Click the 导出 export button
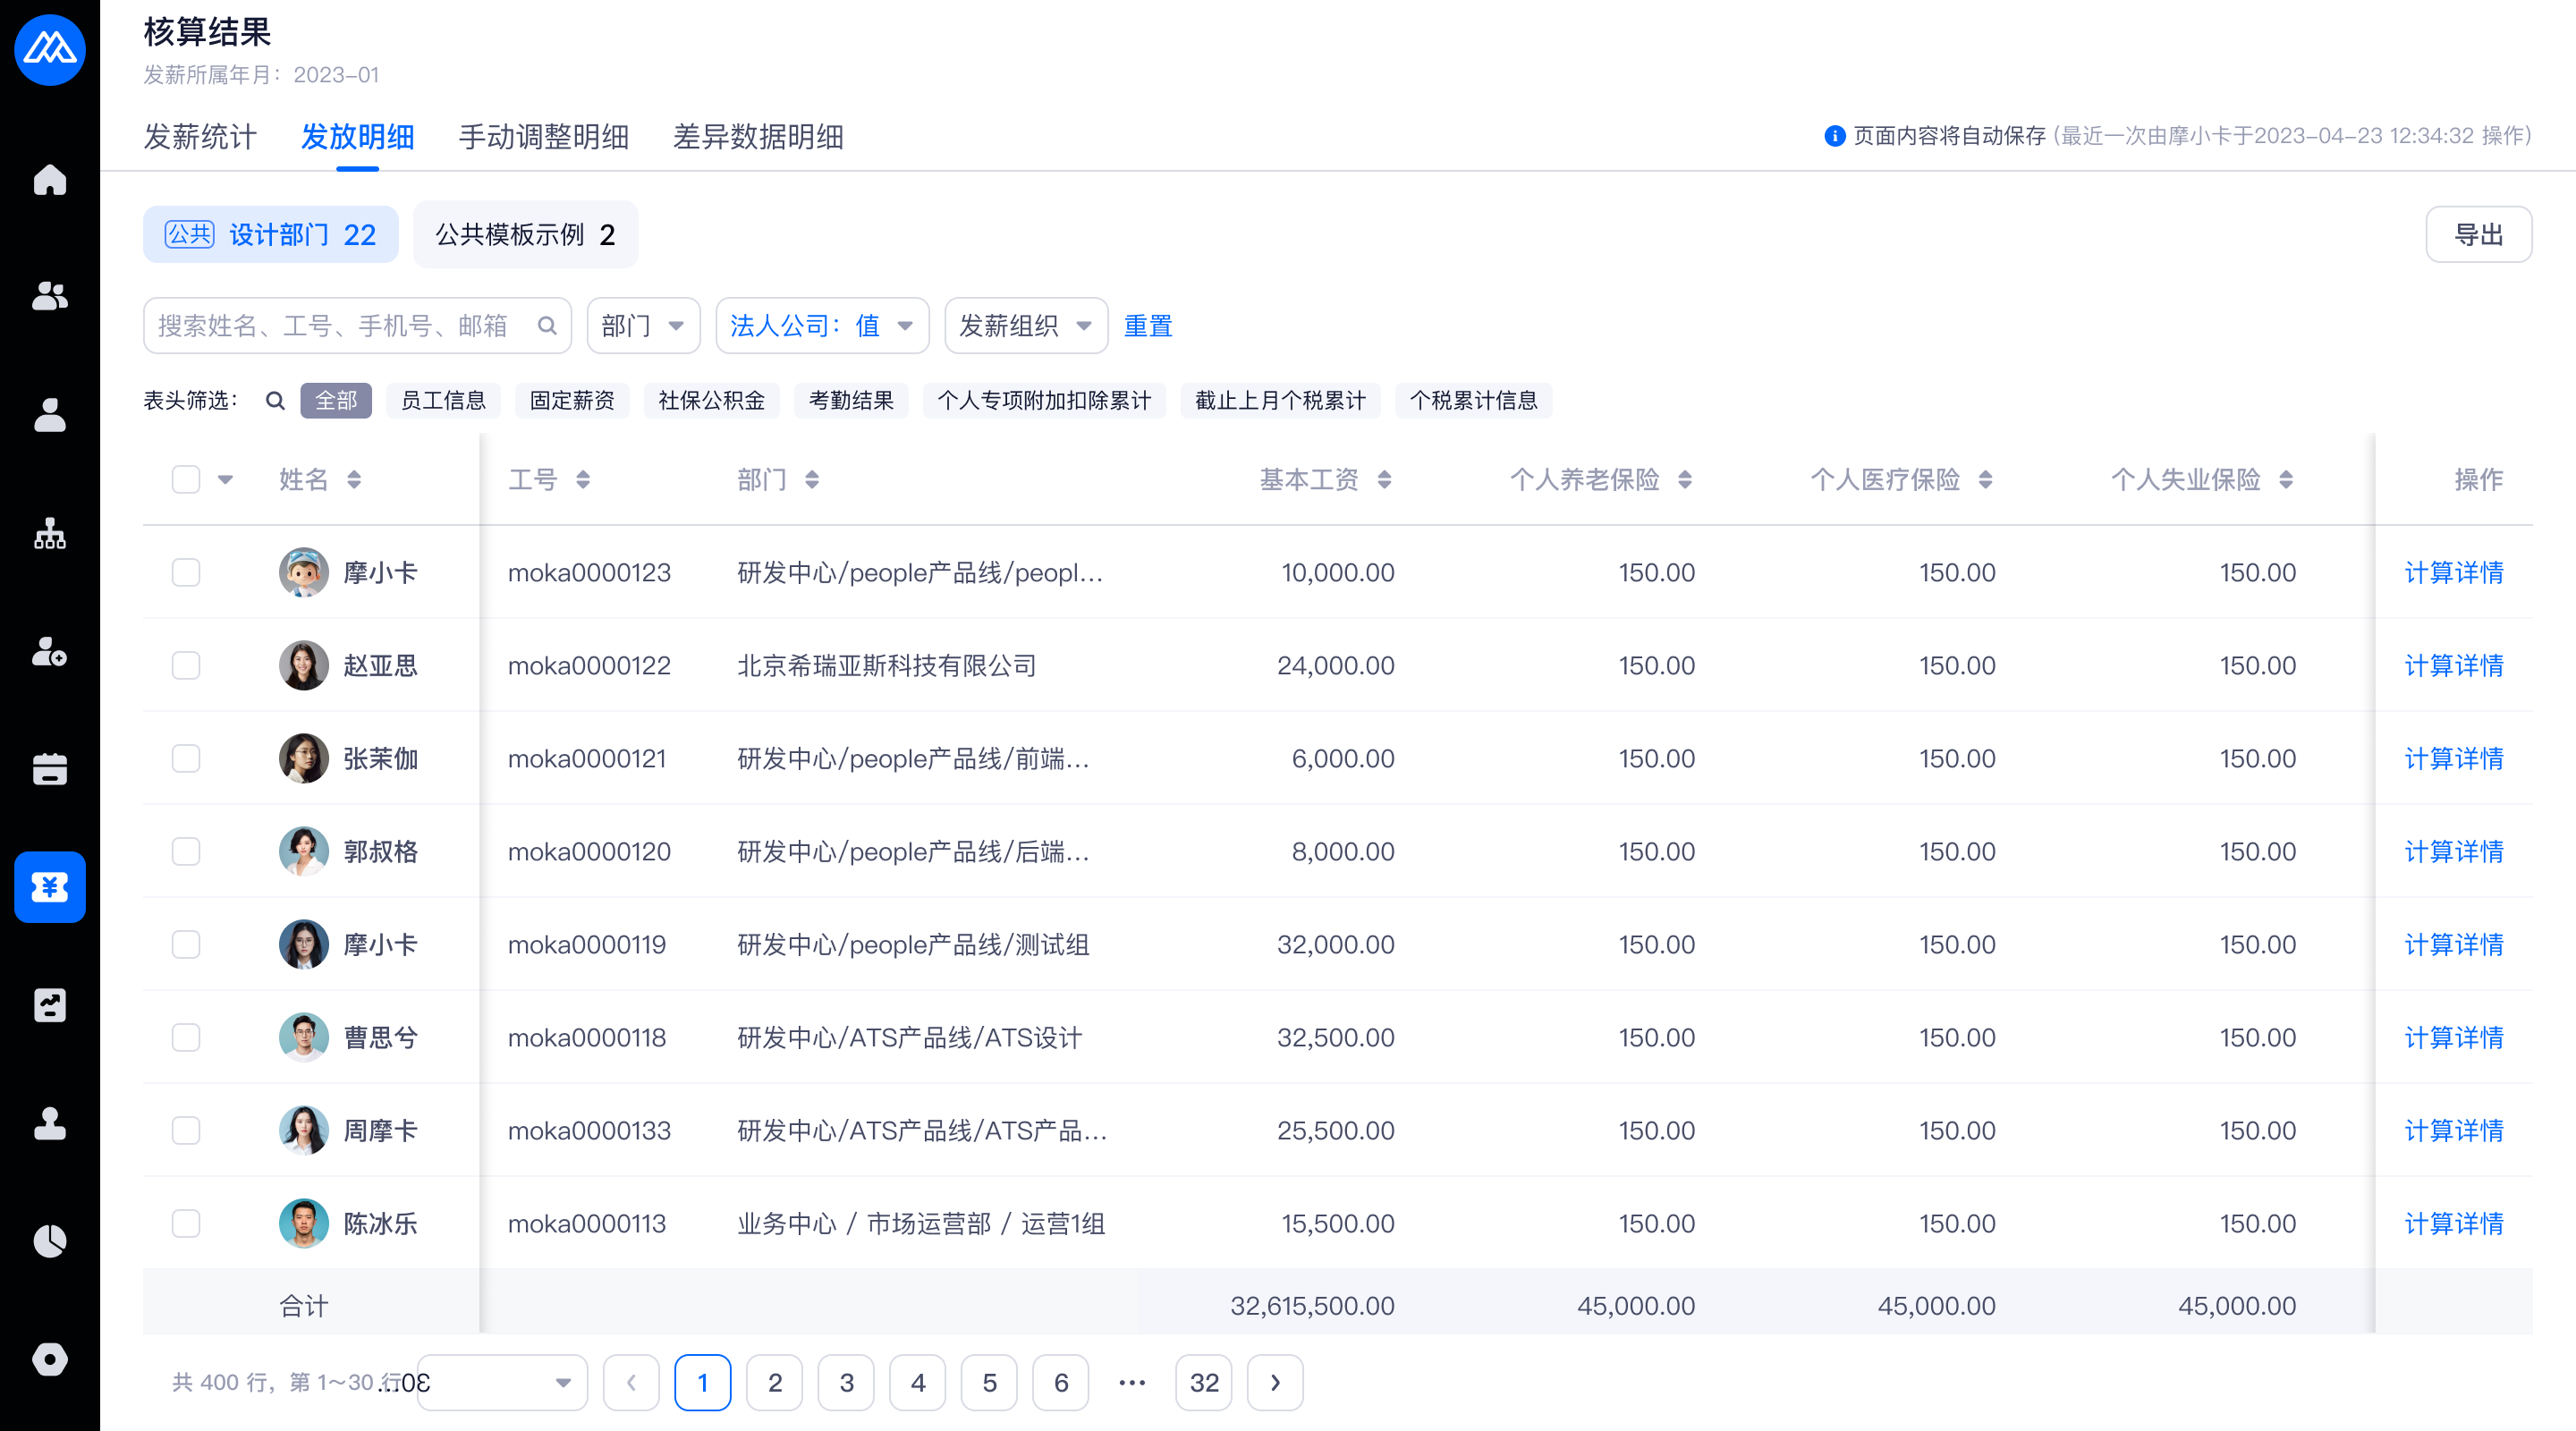This screenshot has height=1431, width=2576. pyautogui.click(x=2478, y=235)
